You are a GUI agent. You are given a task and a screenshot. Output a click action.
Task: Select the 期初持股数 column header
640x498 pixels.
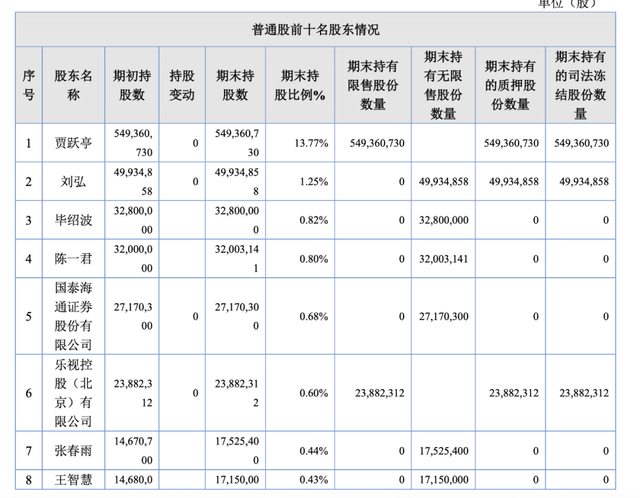tap(132, 85)
